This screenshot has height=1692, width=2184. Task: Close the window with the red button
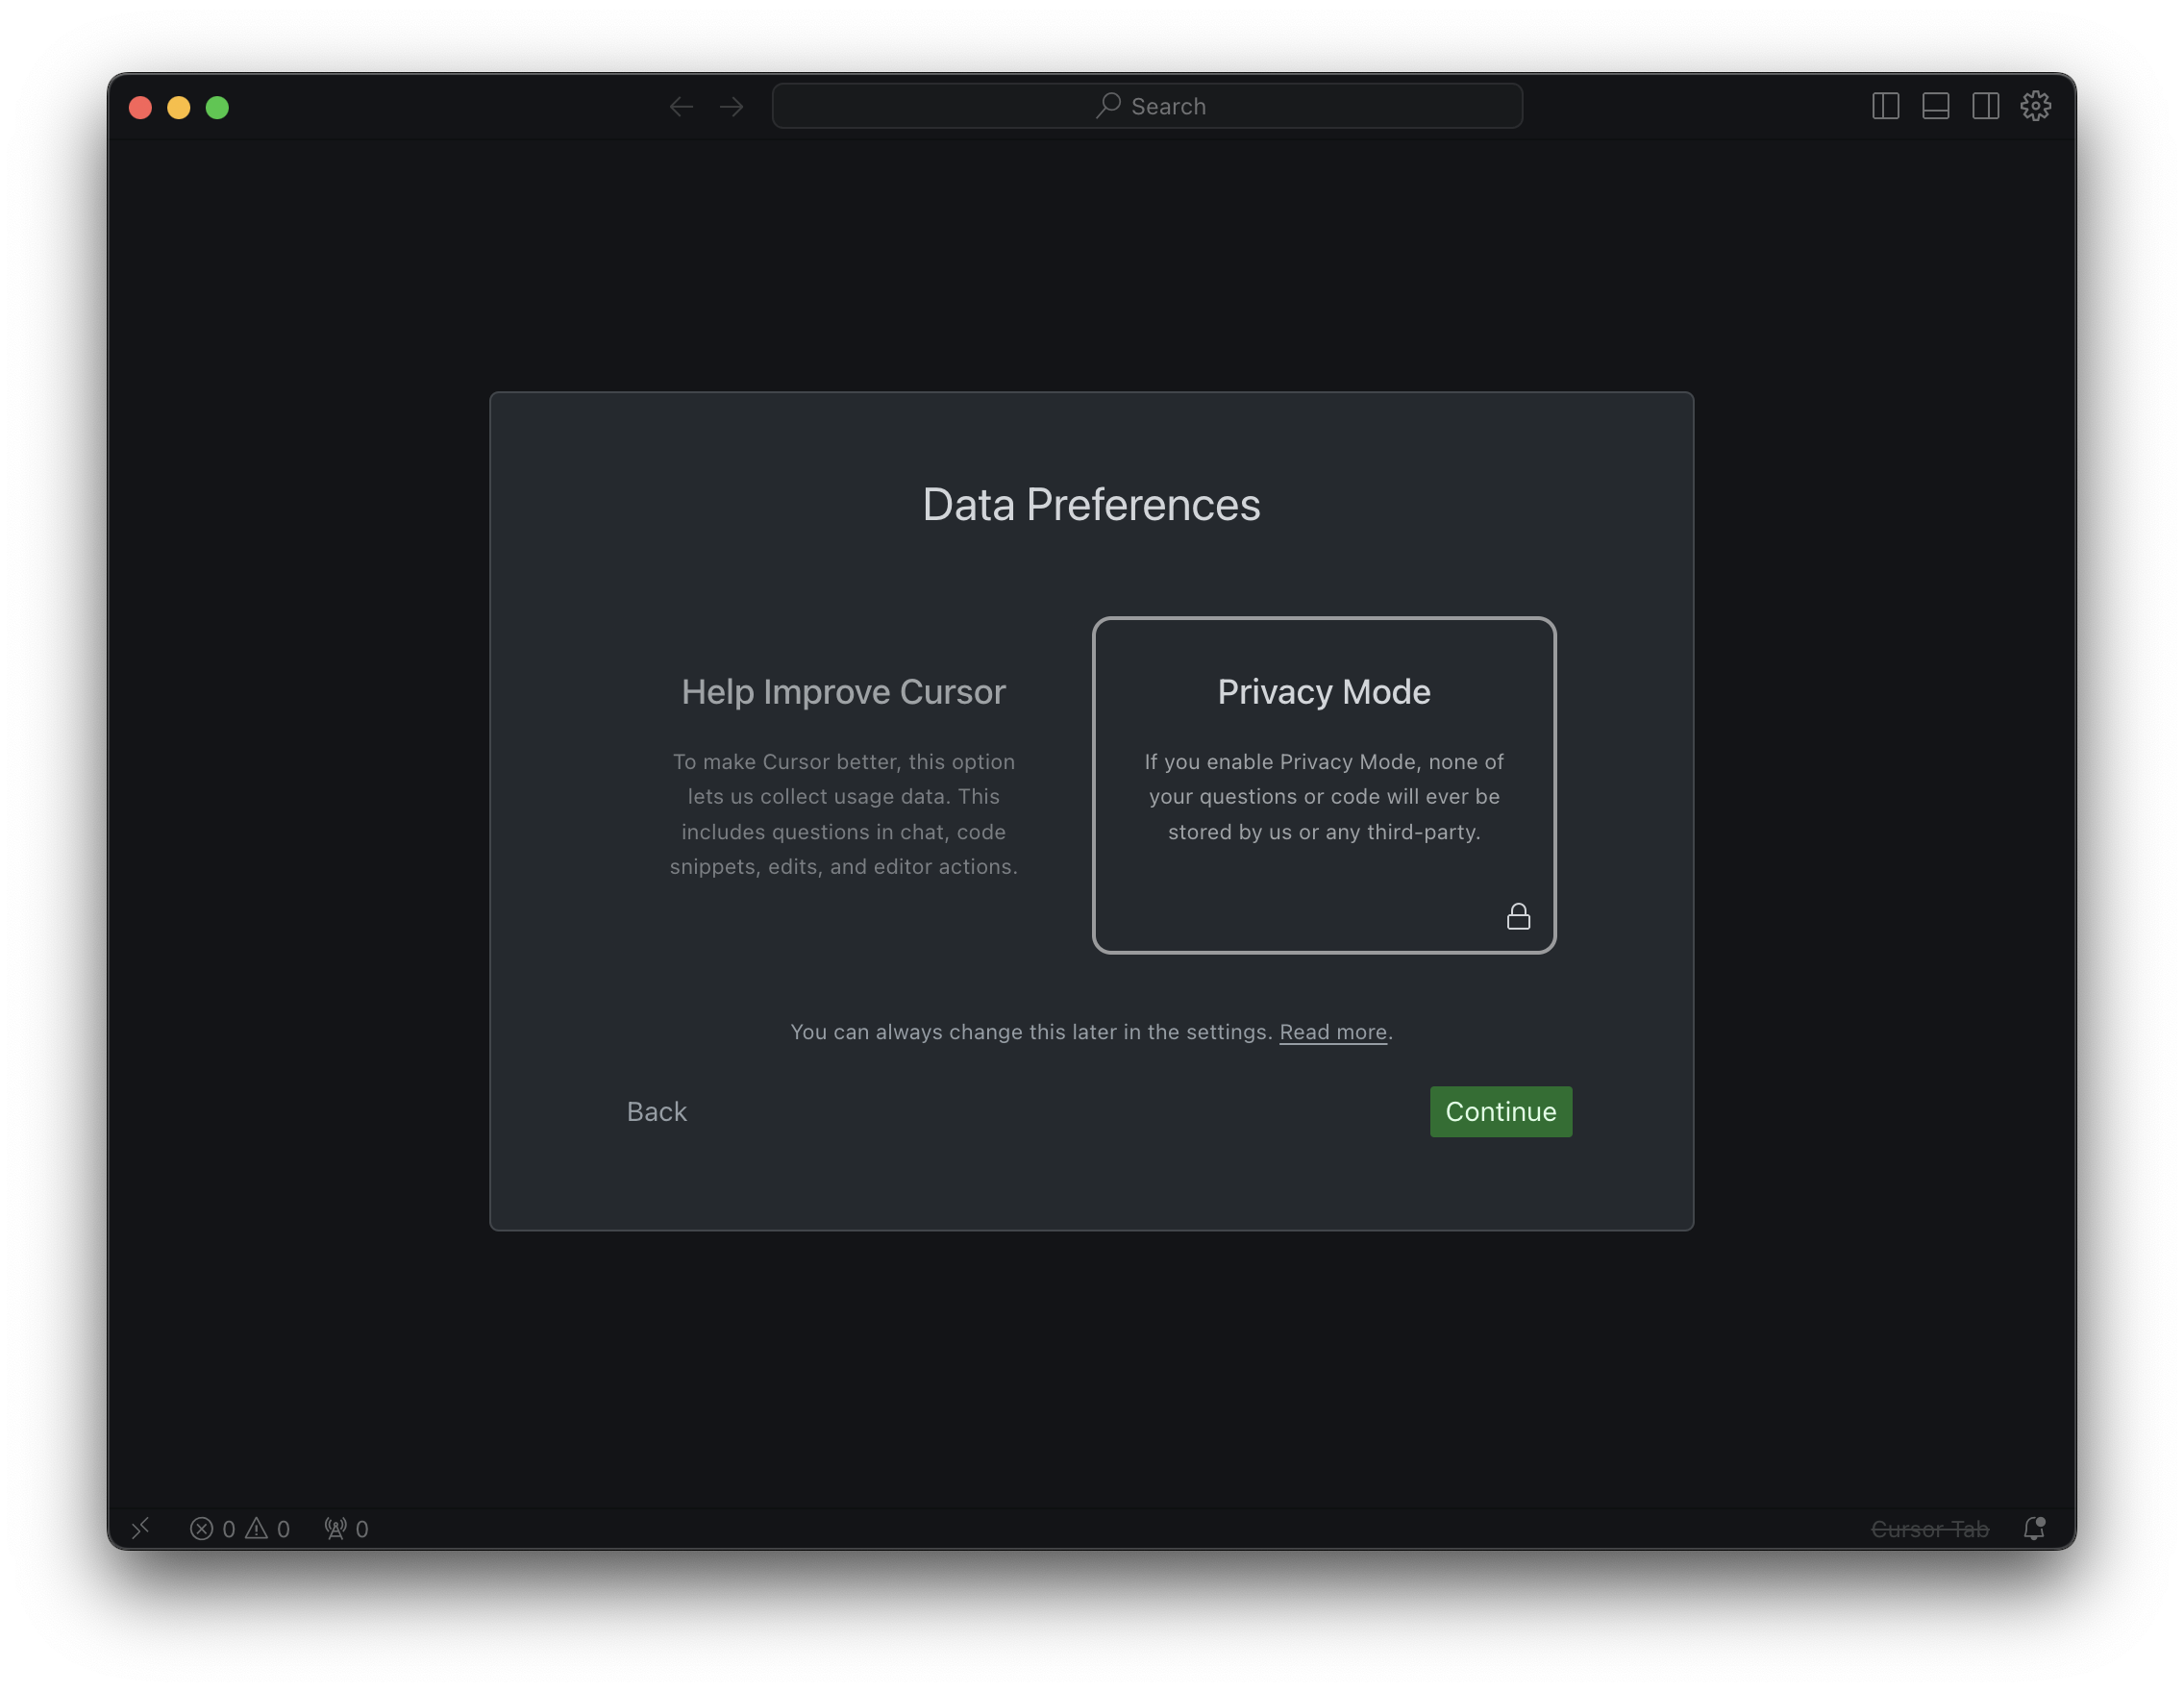pyautogui.click(x=140, y=107)
